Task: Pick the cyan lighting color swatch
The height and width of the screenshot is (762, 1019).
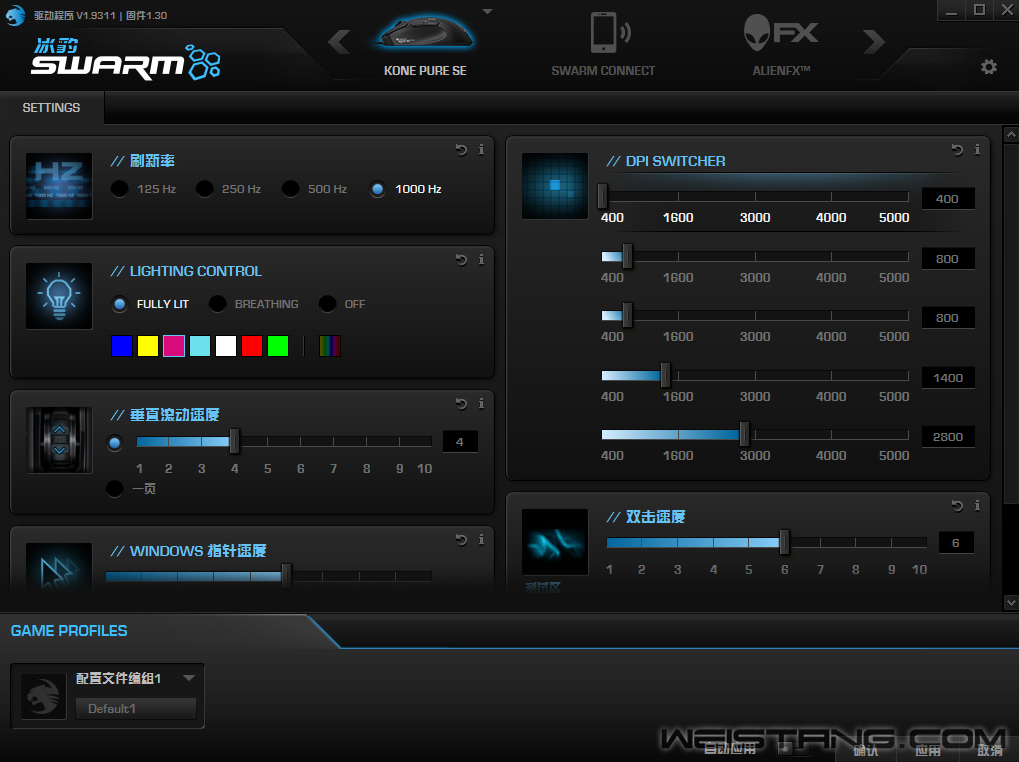Action: 200,346
